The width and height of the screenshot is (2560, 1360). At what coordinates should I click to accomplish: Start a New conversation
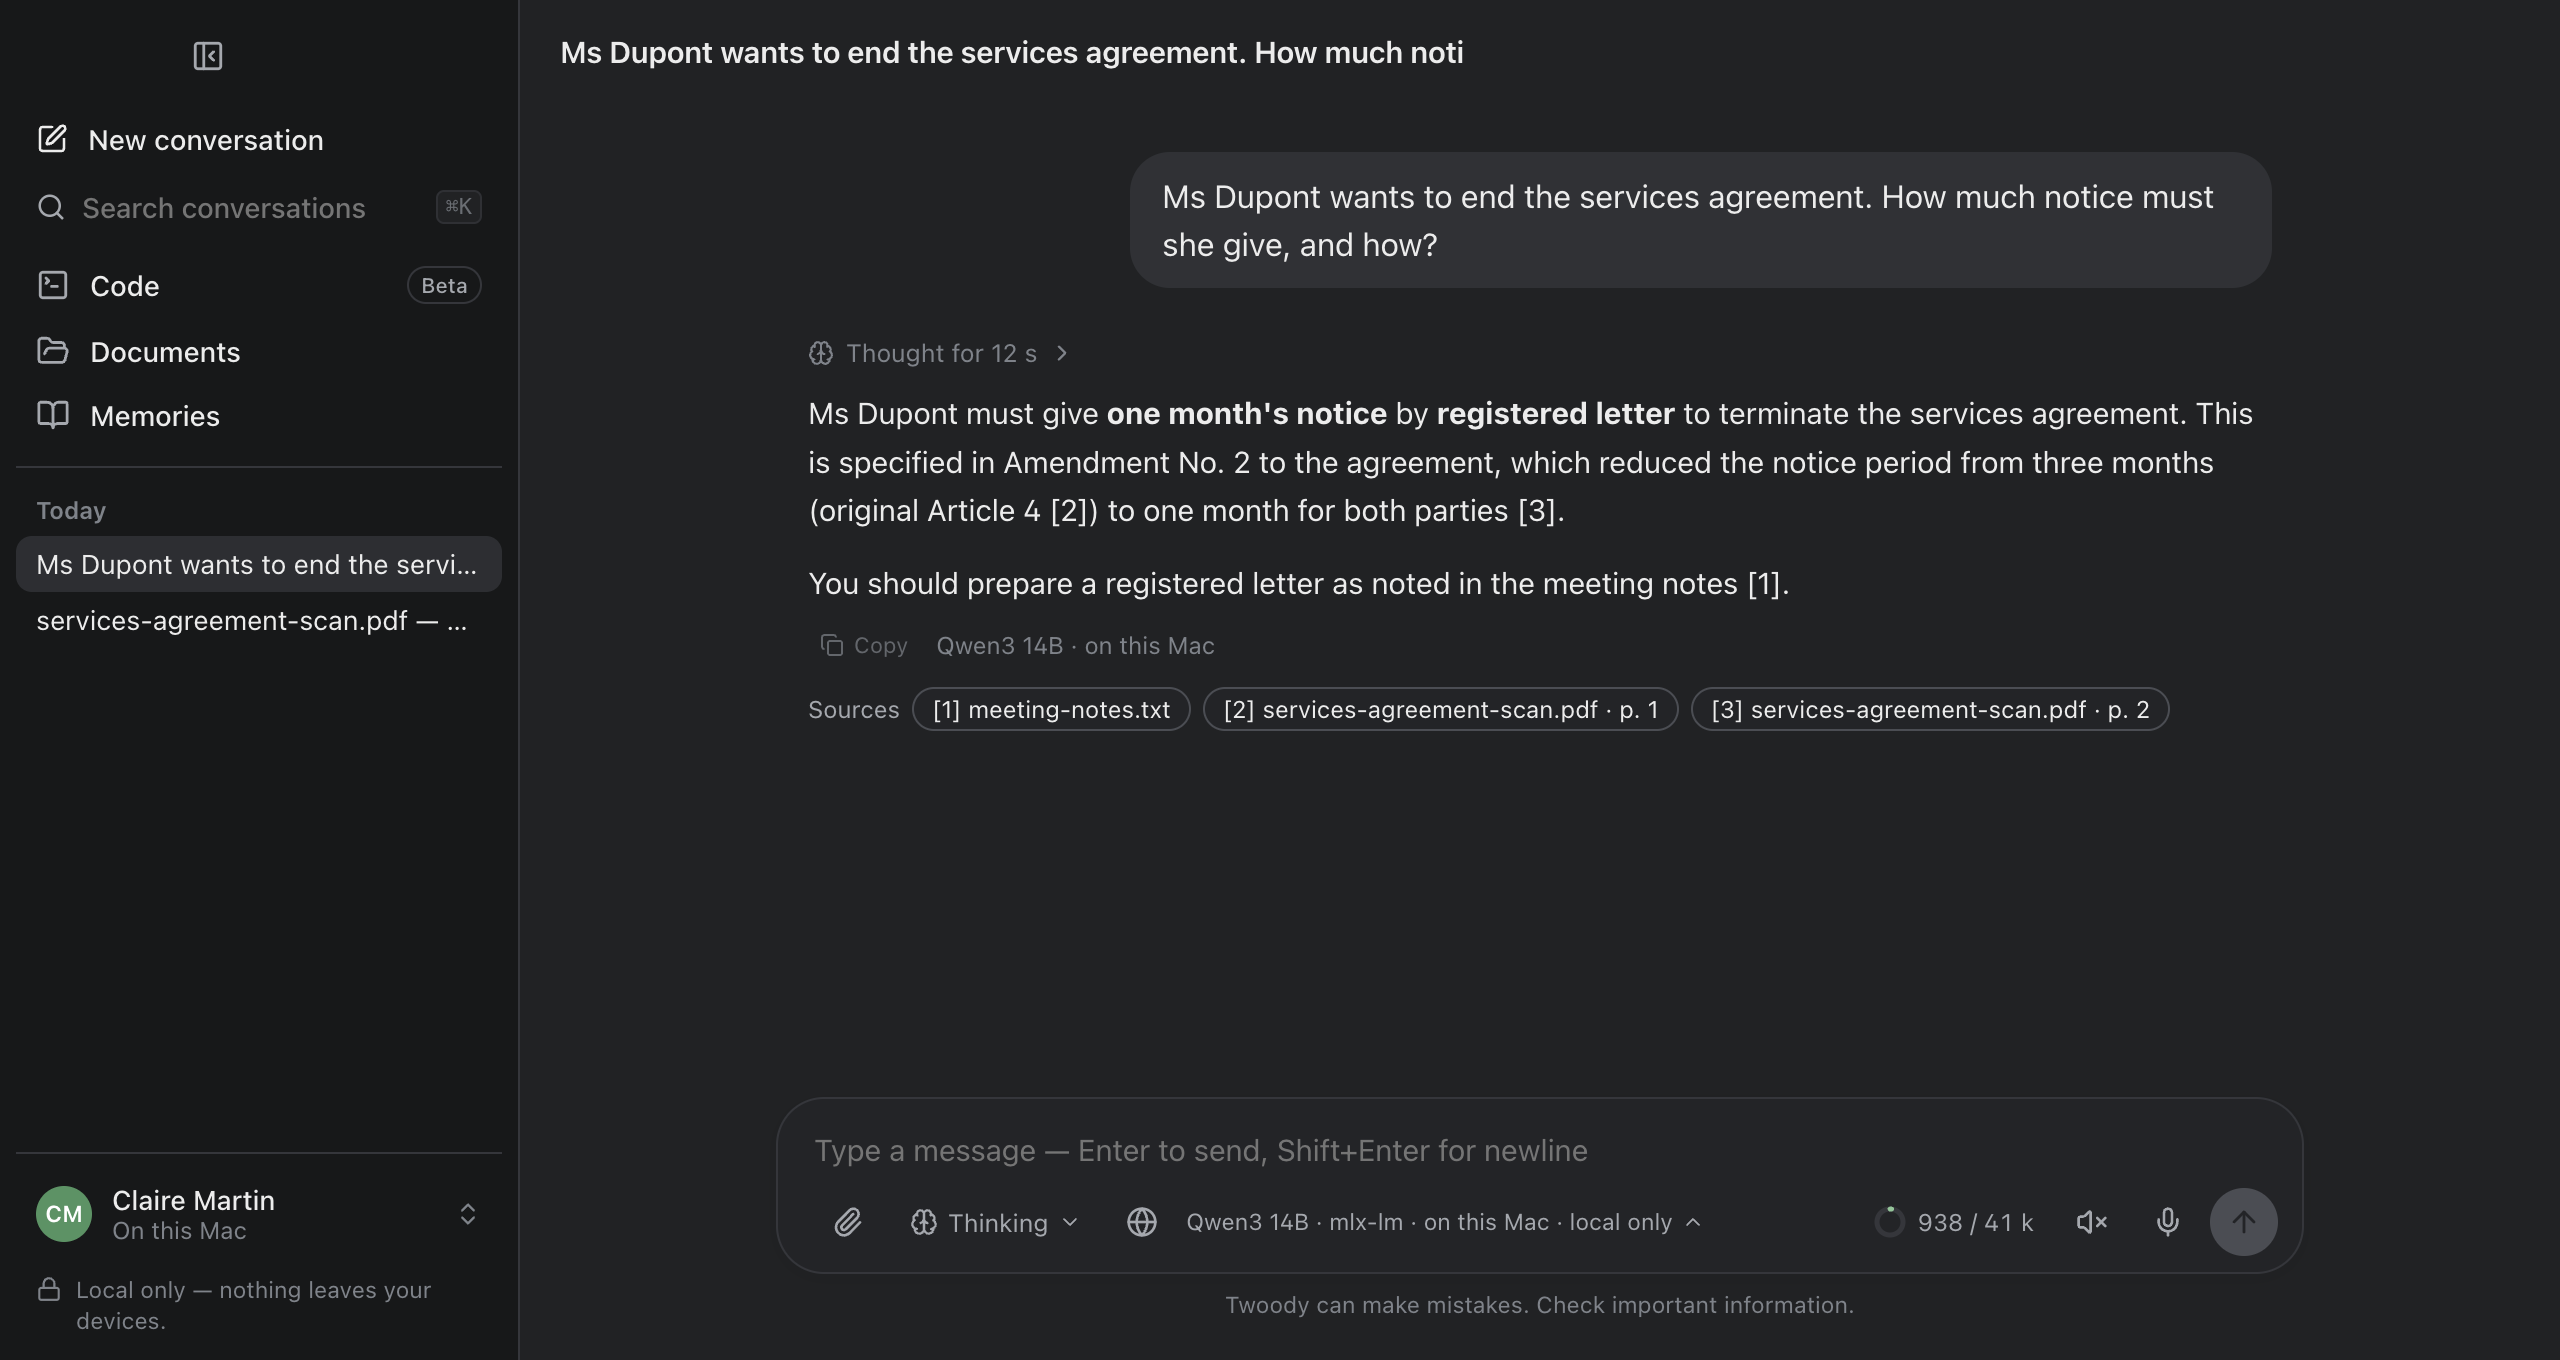click(259, 140)
